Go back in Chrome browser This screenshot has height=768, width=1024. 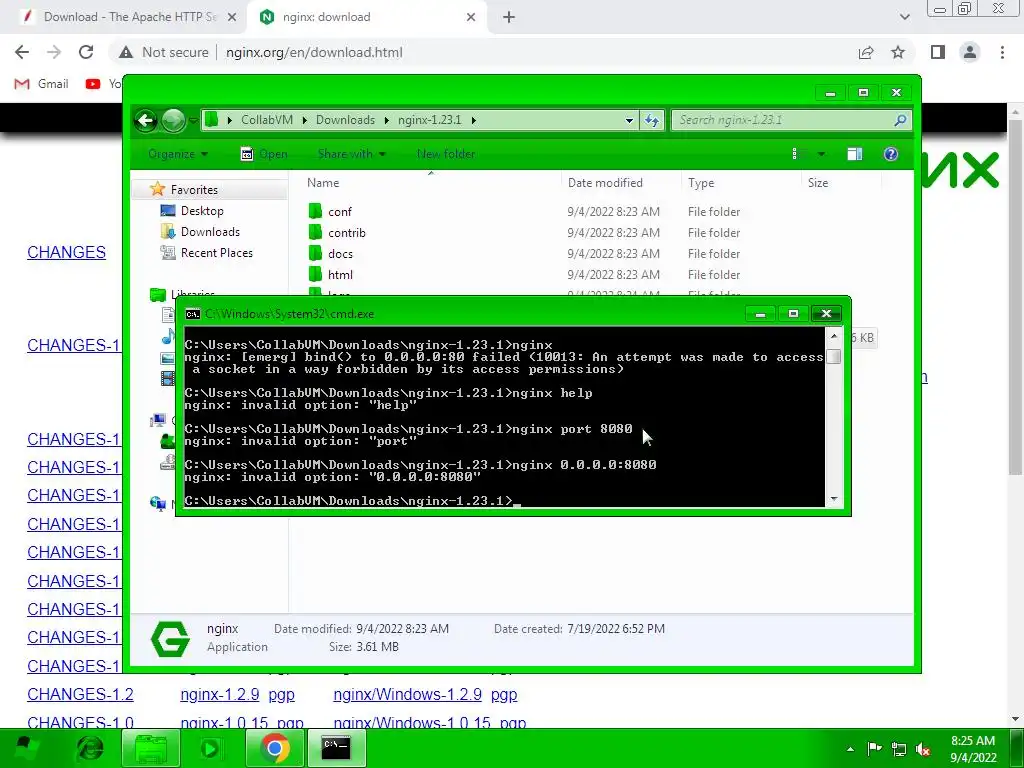pos(22,52)
